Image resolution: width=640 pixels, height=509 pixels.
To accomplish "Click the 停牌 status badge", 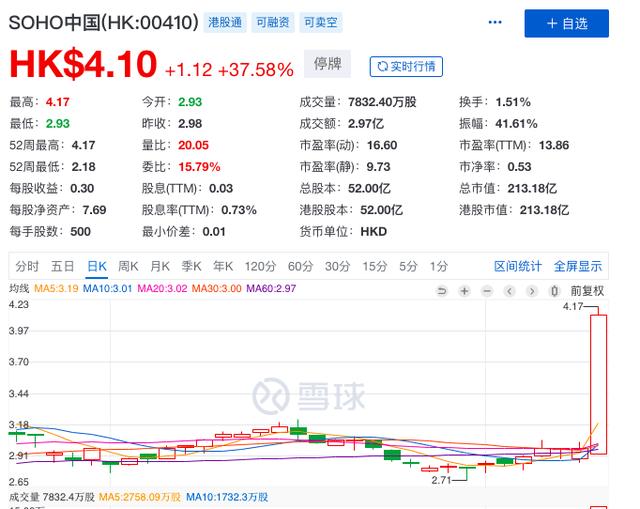I will 327,64.
